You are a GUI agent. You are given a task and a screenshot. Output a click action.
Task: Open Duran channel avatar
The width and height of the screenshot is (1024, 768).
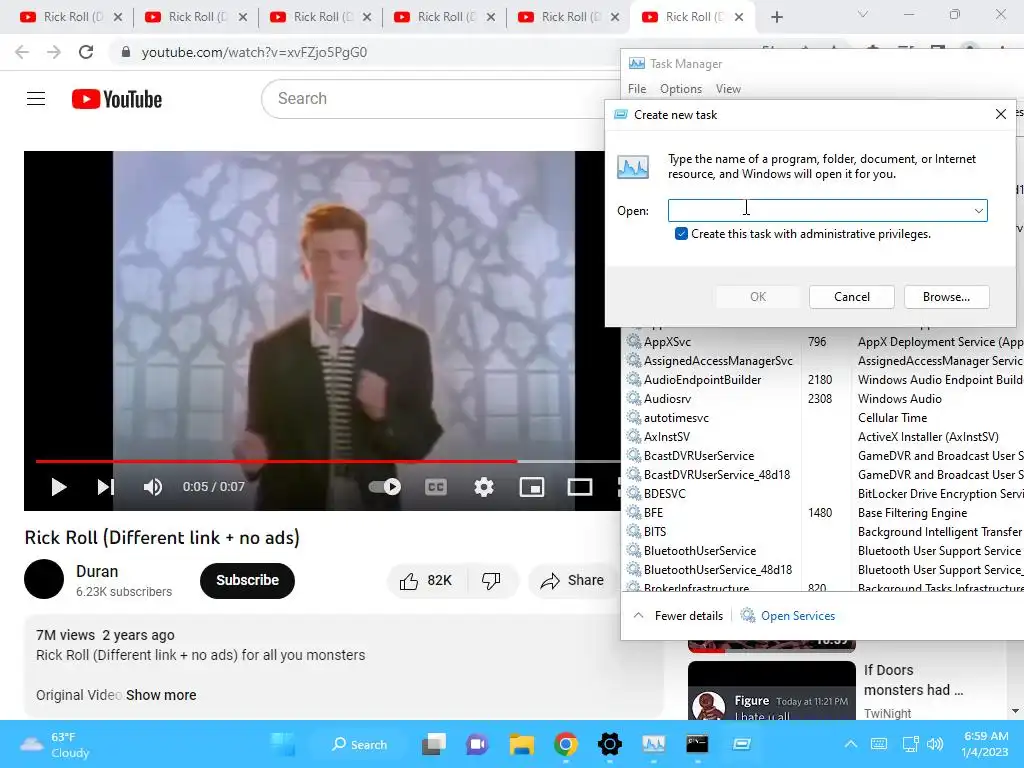click(44, 579)
